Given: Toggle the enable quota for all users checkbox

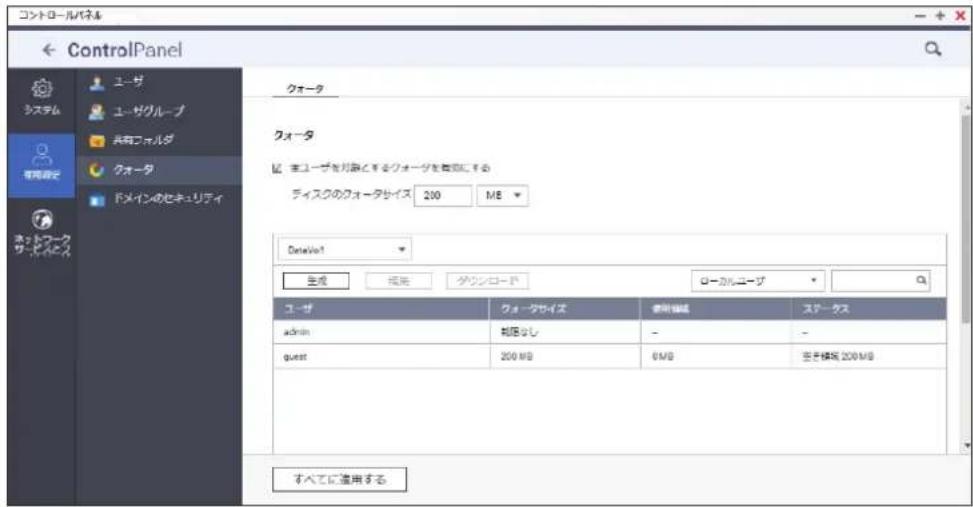Looking at the screenshot, I should pos(277,168).
